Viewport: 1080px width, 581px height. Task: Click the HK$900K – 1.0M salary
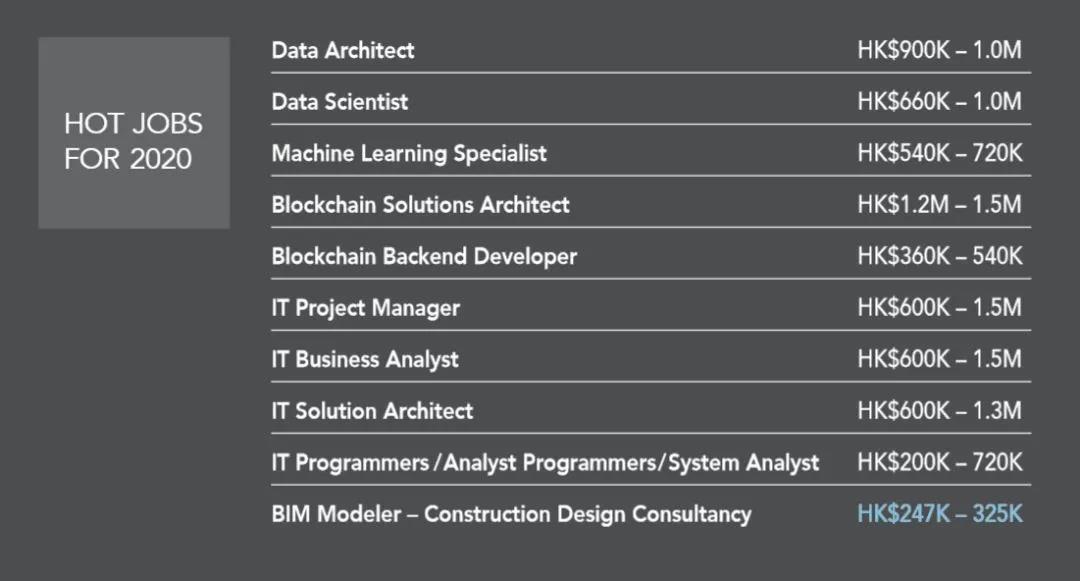[939, 50]
